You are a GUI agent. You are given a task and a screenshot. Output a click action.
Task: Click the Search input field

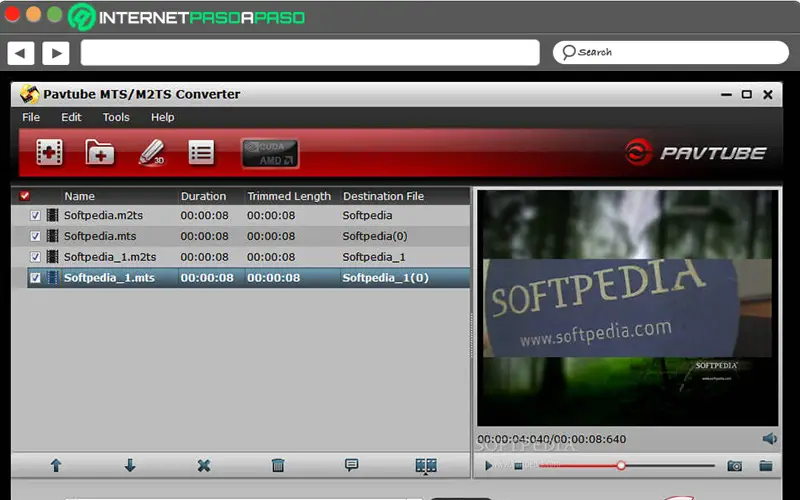coord(670,53)
